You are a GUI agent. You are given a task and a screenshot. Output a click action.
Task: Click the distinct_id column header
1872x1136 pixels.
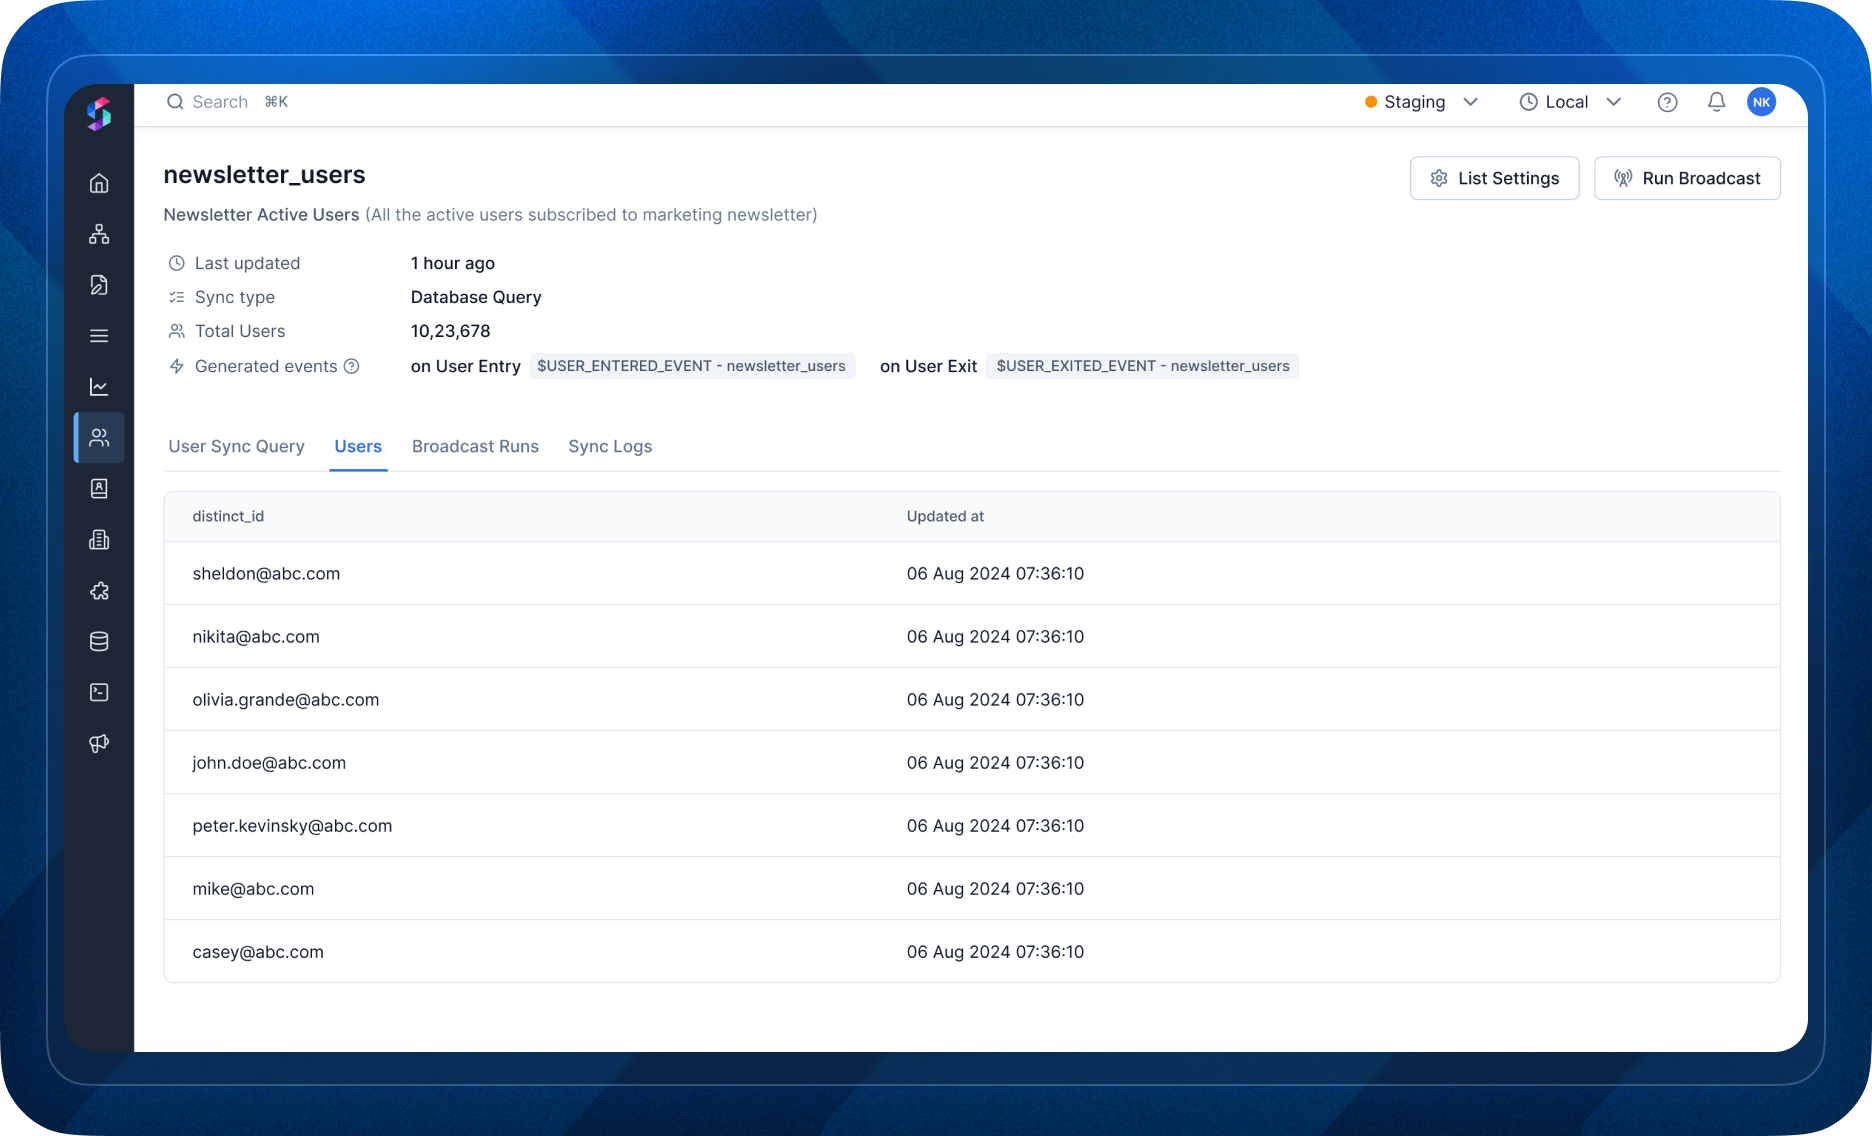228,516
